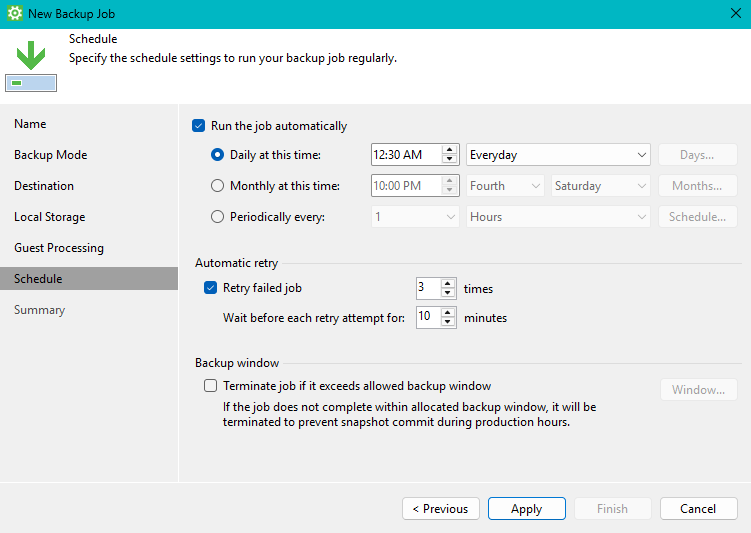The width and height of the screenshot is (751, 533).
Task: Disable the Retry failed job checkbox
Action: click(x=210, y=288)
